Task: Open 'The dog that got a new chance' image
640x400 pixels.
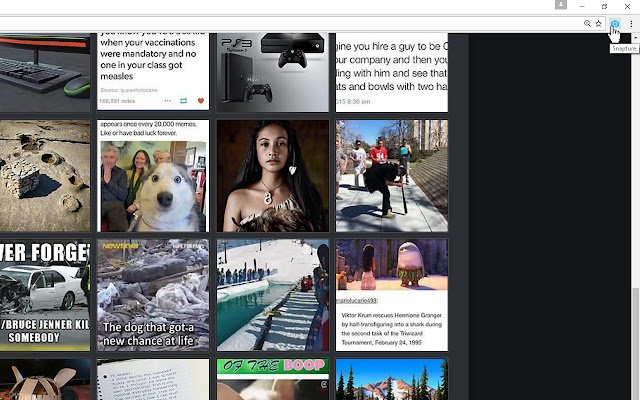Action: 153,295
